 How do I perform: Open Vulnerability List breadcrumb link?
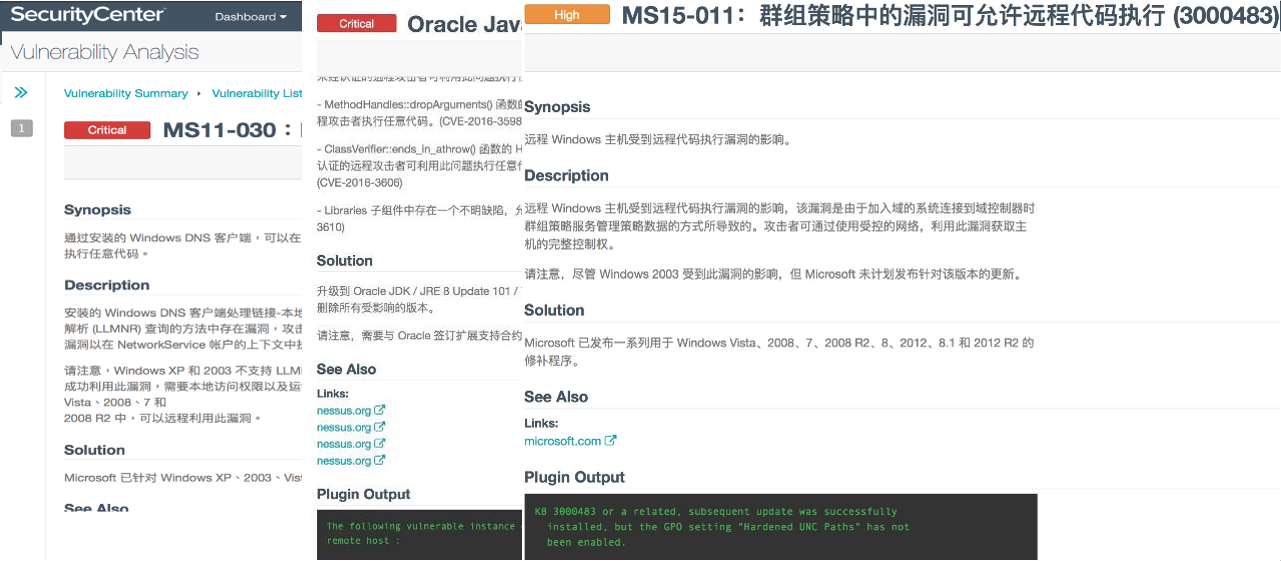click(257, 93)
